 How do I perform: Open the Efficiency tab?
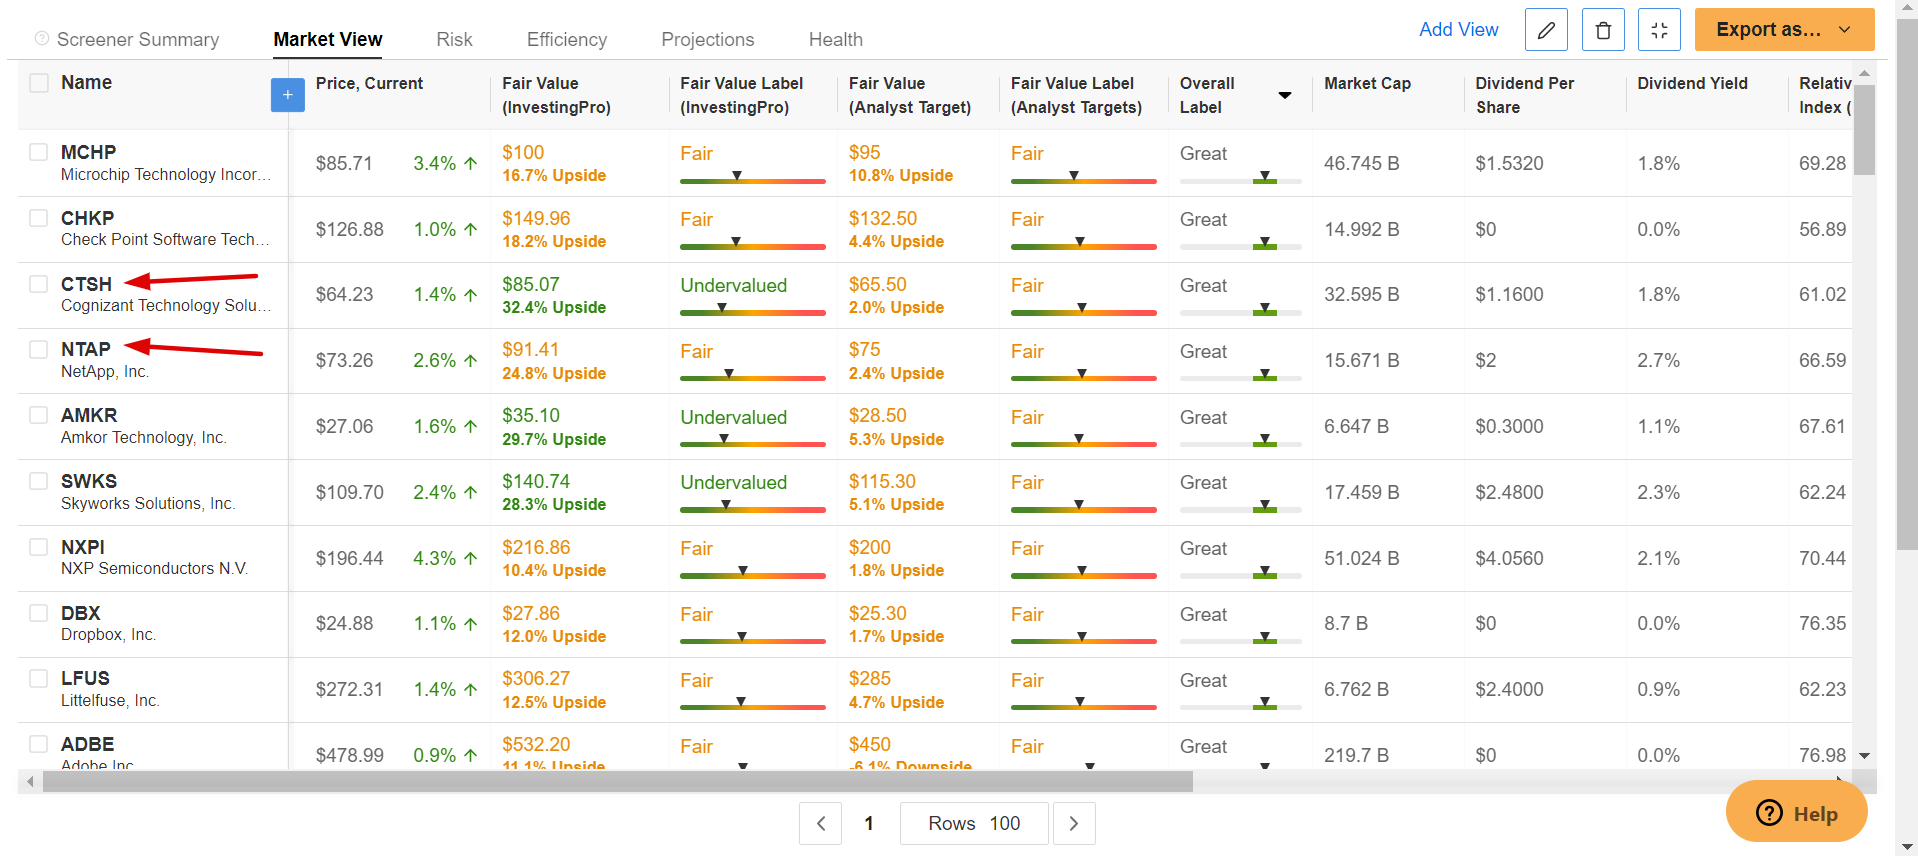[567, 39]
